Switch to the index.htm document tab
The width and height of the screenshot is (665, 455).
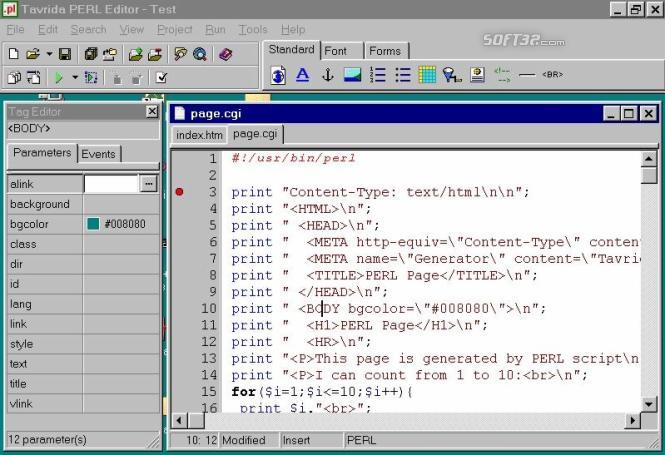(199, 135)
